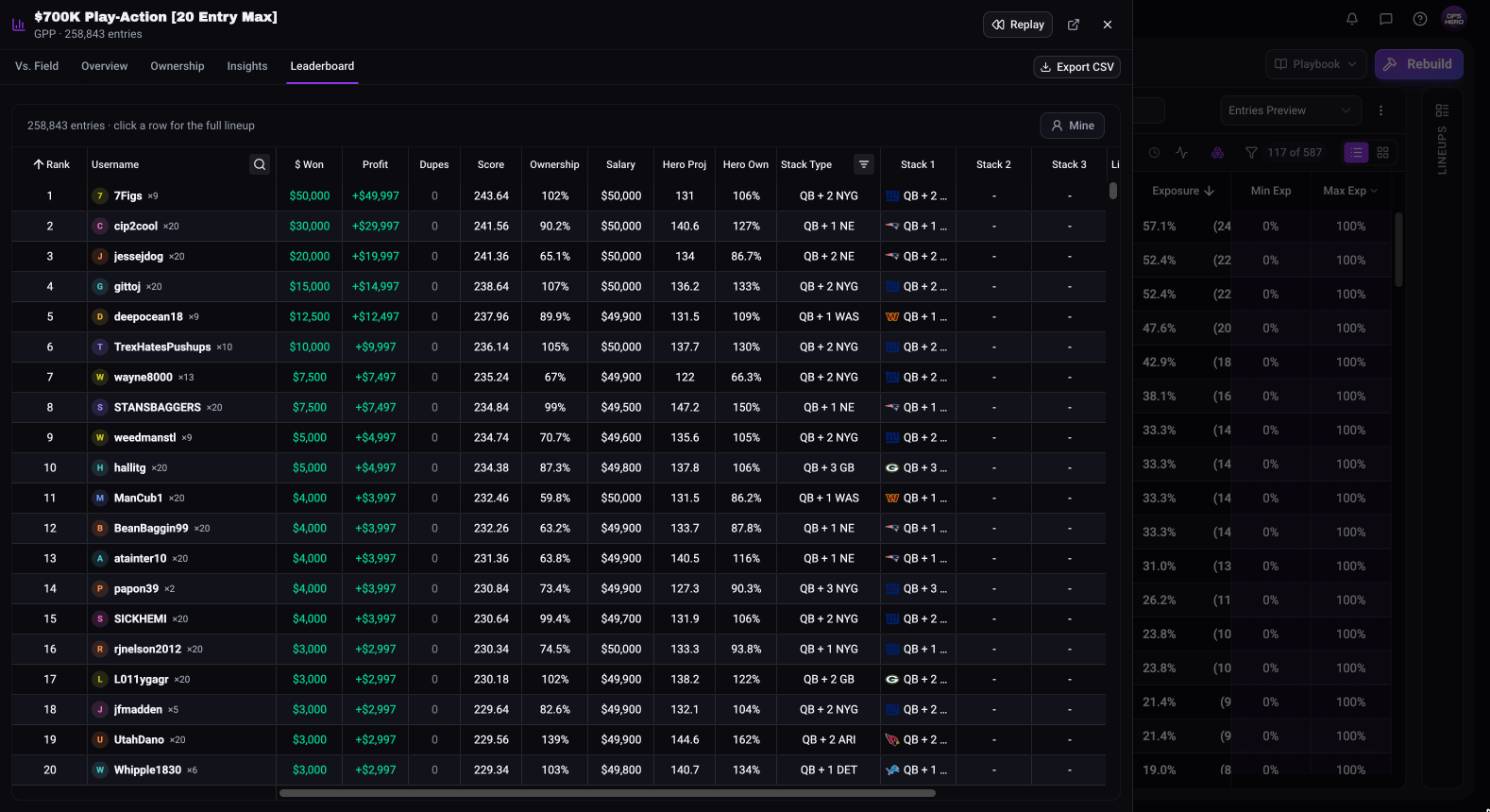
Task: Click the Score column header
Action: point(491,164)
